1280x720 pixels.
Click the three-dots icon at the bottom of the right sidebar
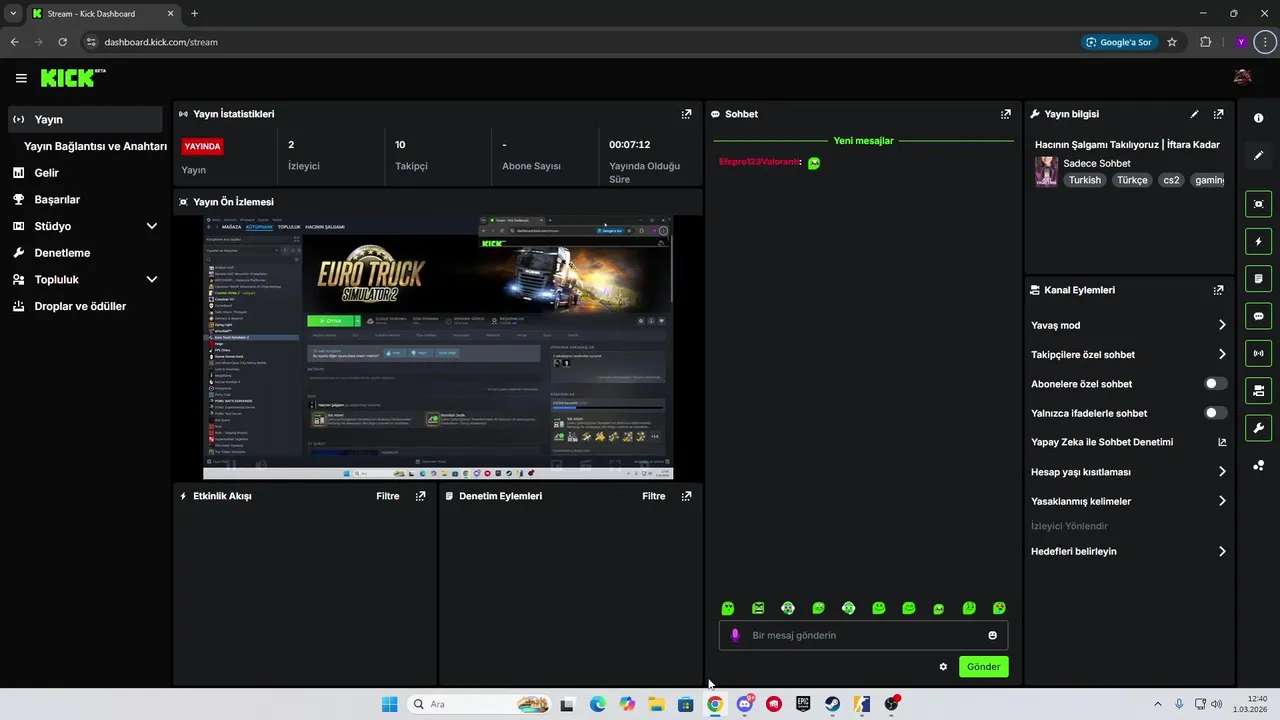tap(1258, 465)
